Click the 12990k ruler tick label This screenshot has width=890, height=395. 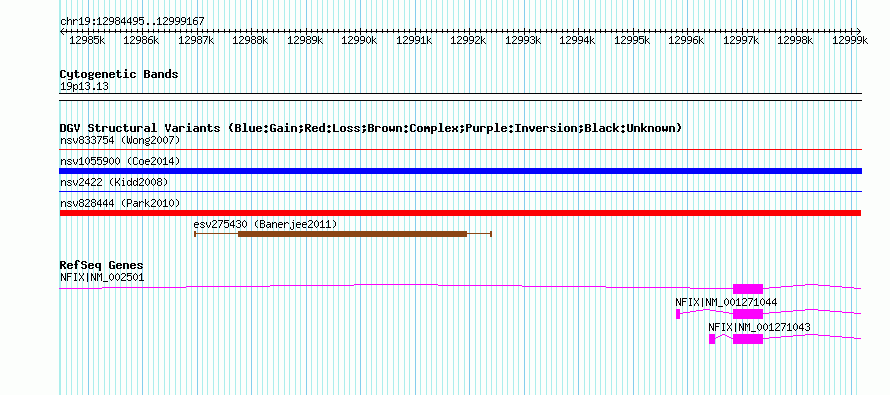click(359, 40)
